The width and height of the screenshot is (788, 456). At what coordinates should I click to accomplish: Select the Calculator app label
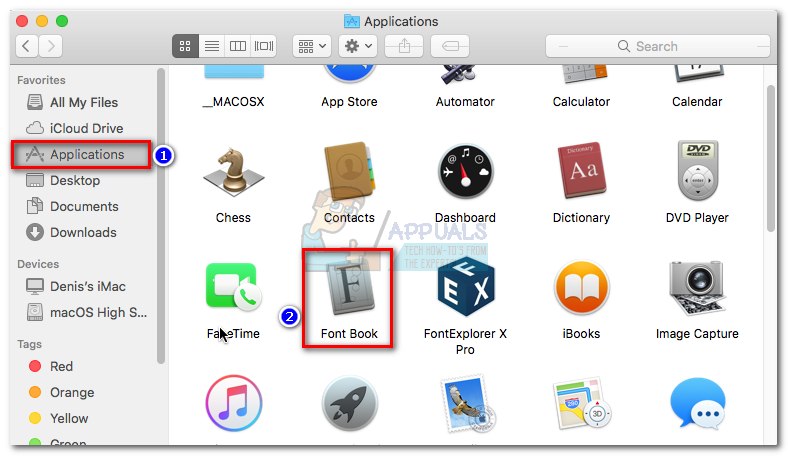581,102
